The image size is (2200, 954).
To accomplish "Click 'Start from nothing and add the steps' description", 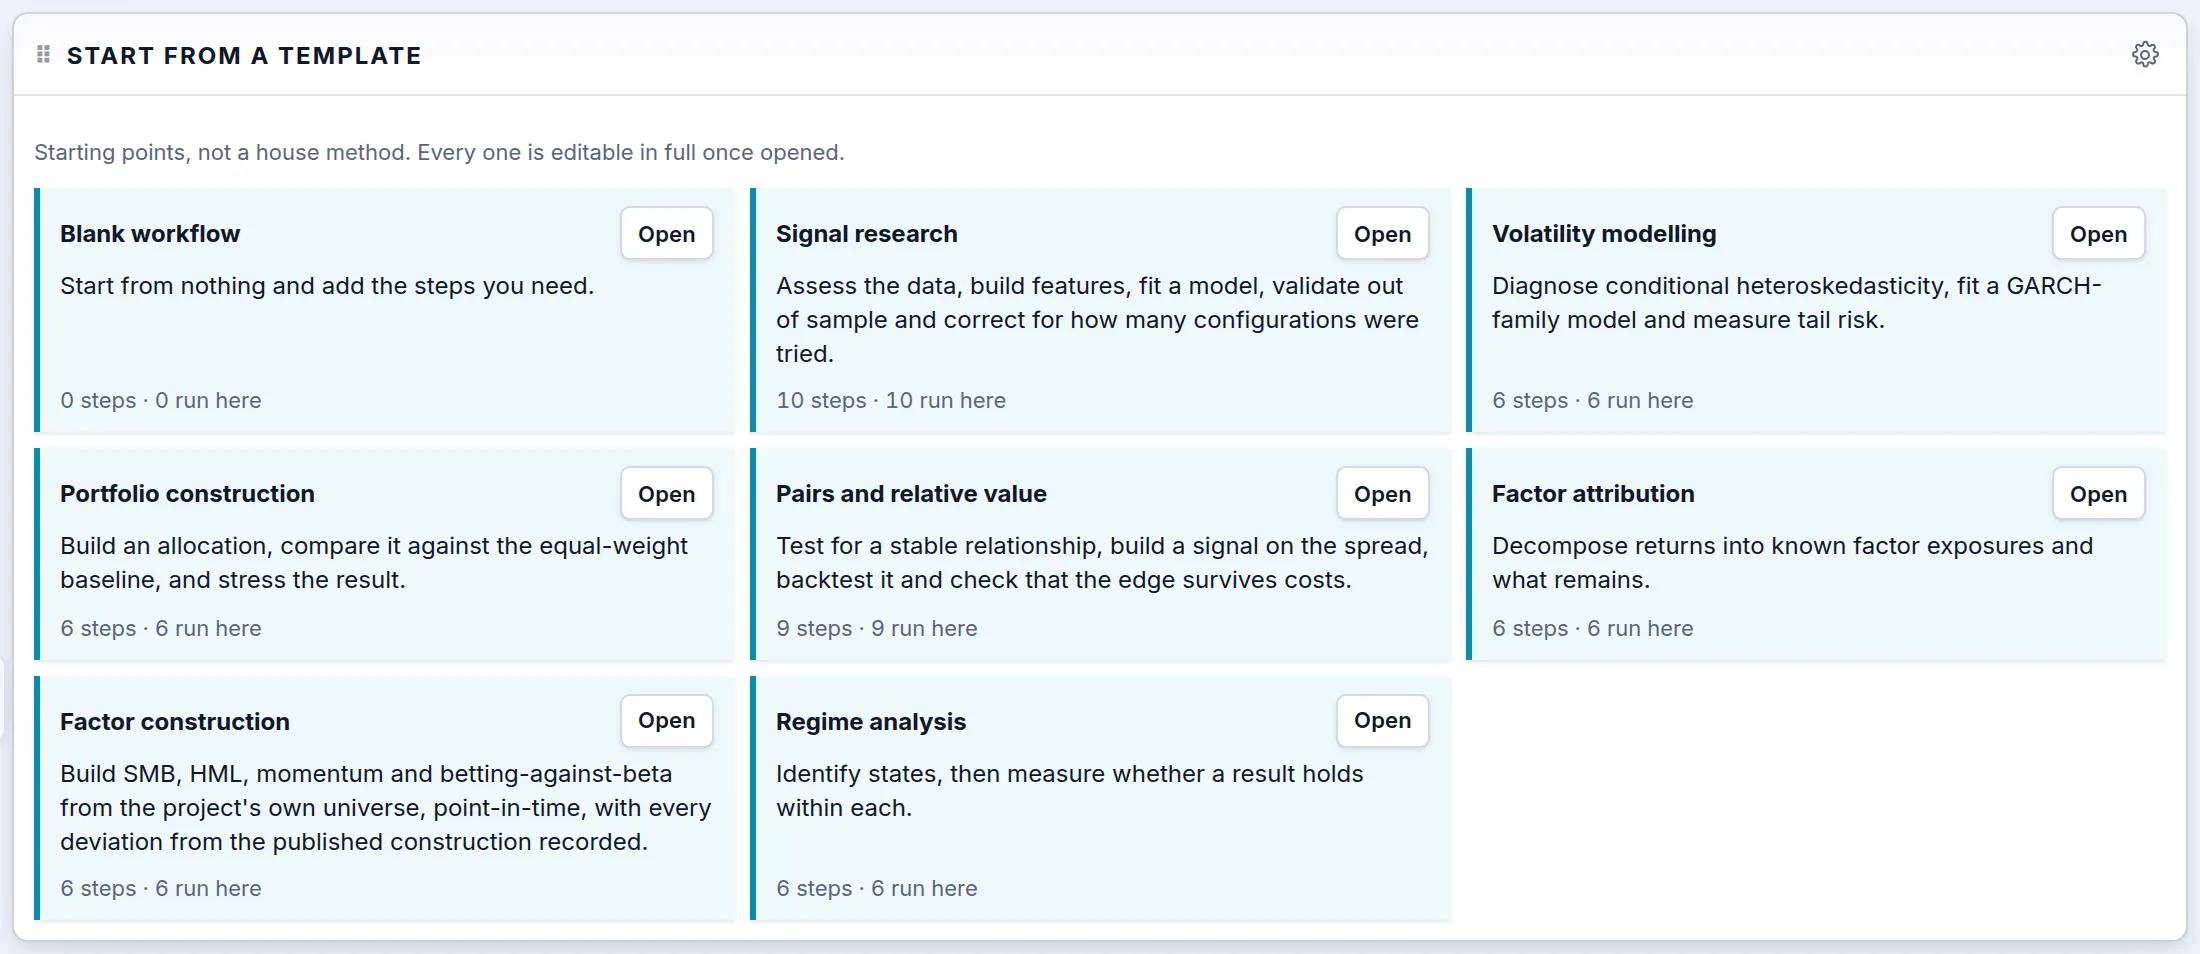I will point(327,286).
